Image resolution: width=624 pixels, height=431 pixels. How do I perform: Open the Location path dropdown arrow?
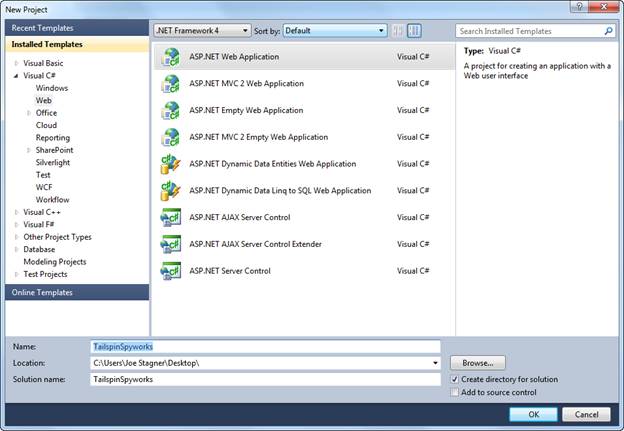pos(435,363)
